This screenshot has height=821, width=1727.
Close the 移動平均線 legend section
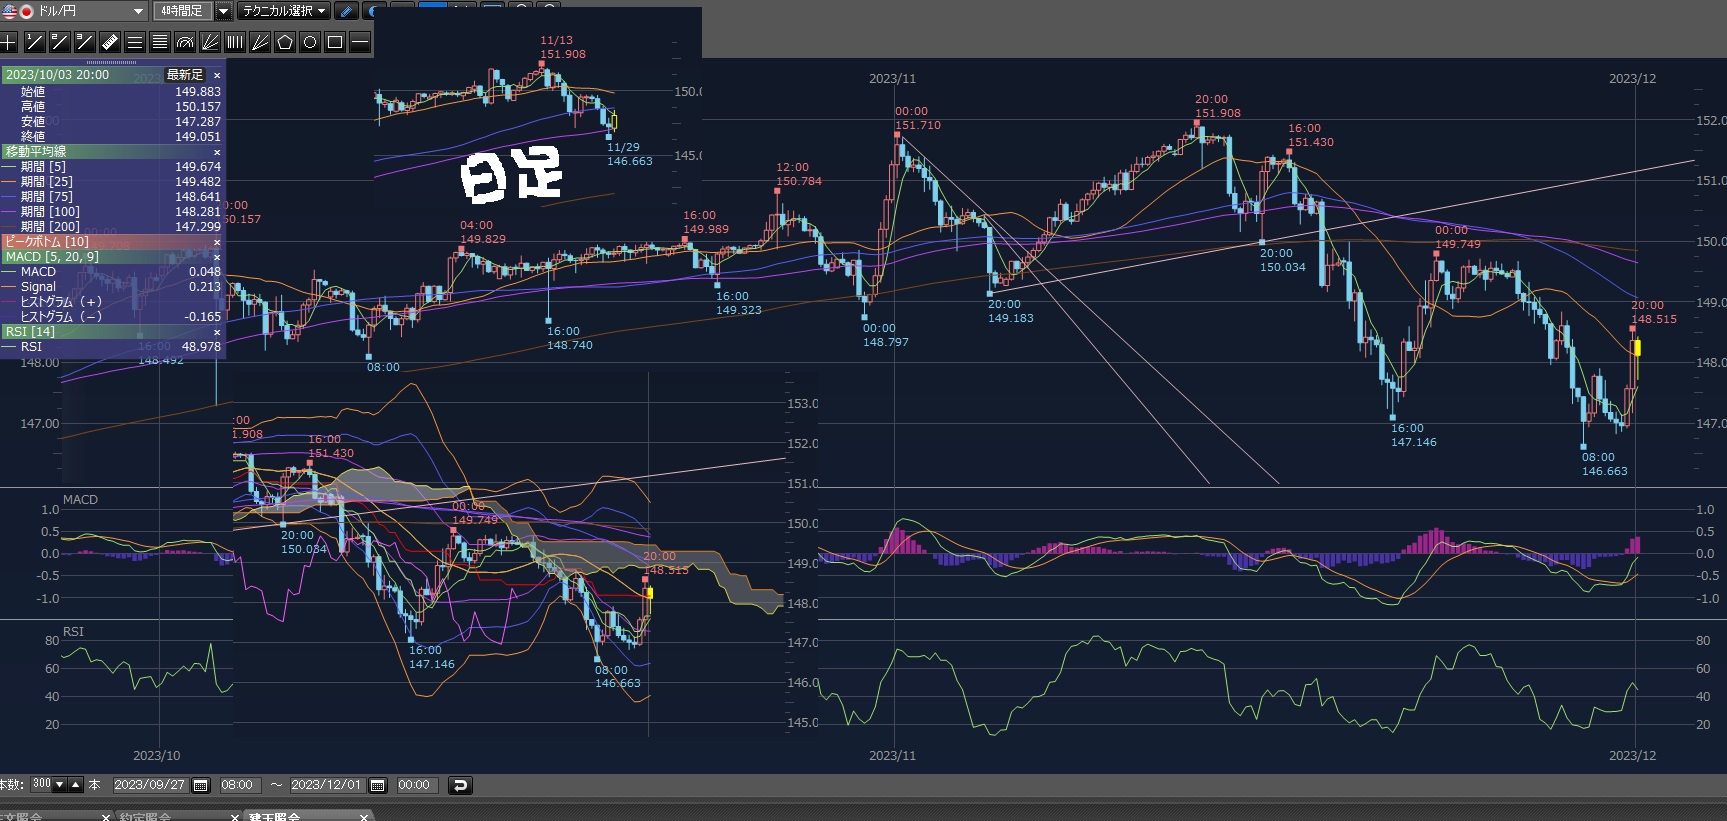(217, 152)
